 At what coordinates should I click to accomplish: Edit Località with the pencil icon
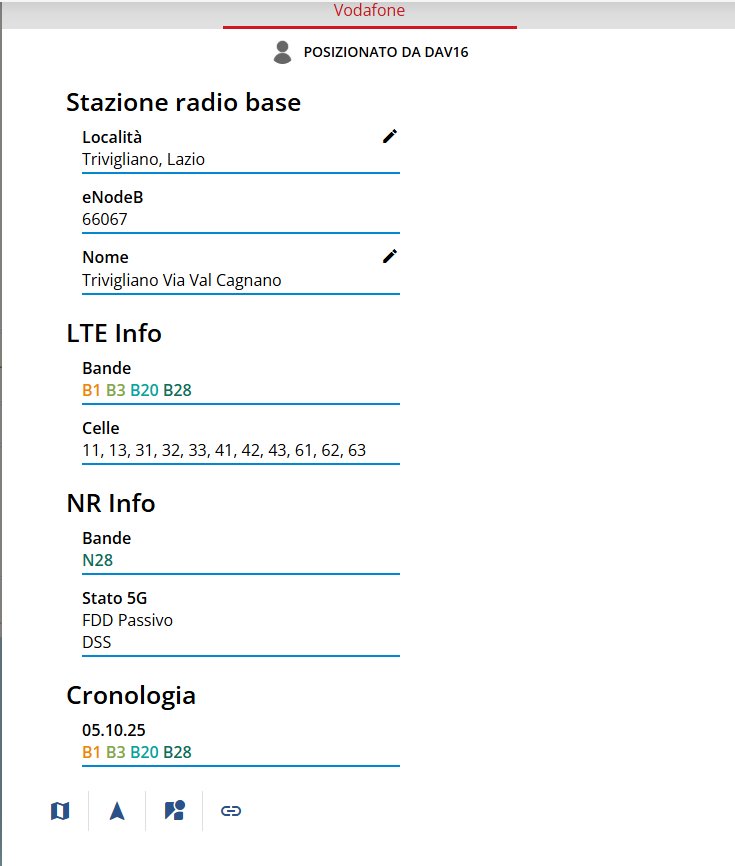pos(390,137)
